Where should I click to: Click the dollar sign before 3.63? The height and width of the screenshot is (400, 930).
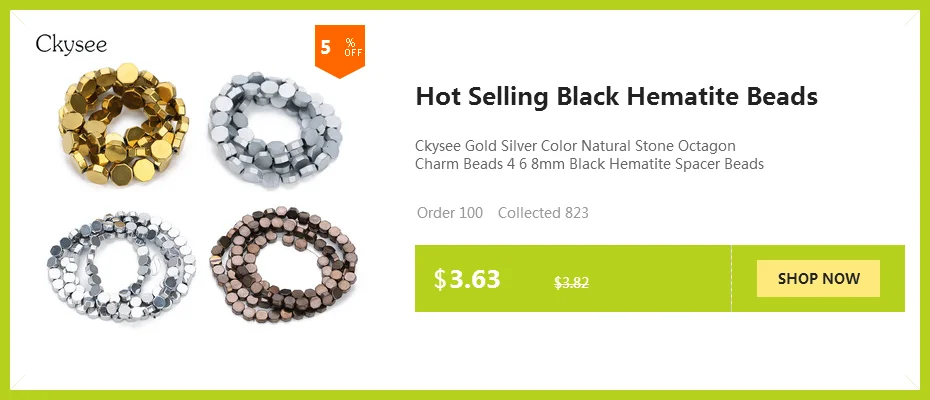pos(439,279)
